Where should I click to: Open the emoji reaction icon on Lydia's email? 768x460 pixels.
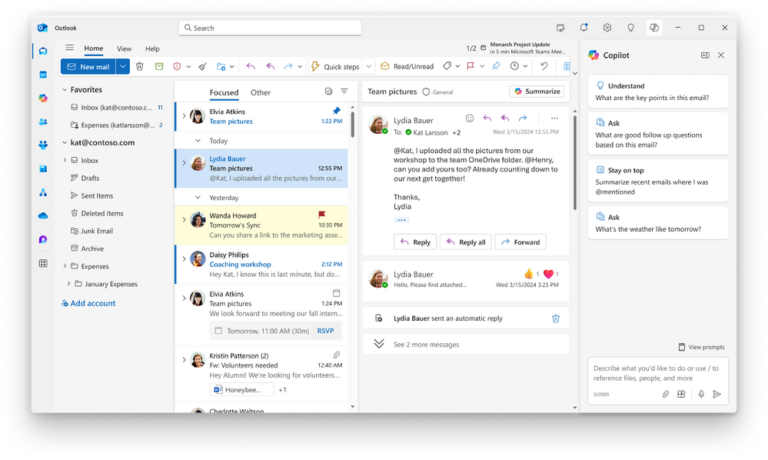470,118
